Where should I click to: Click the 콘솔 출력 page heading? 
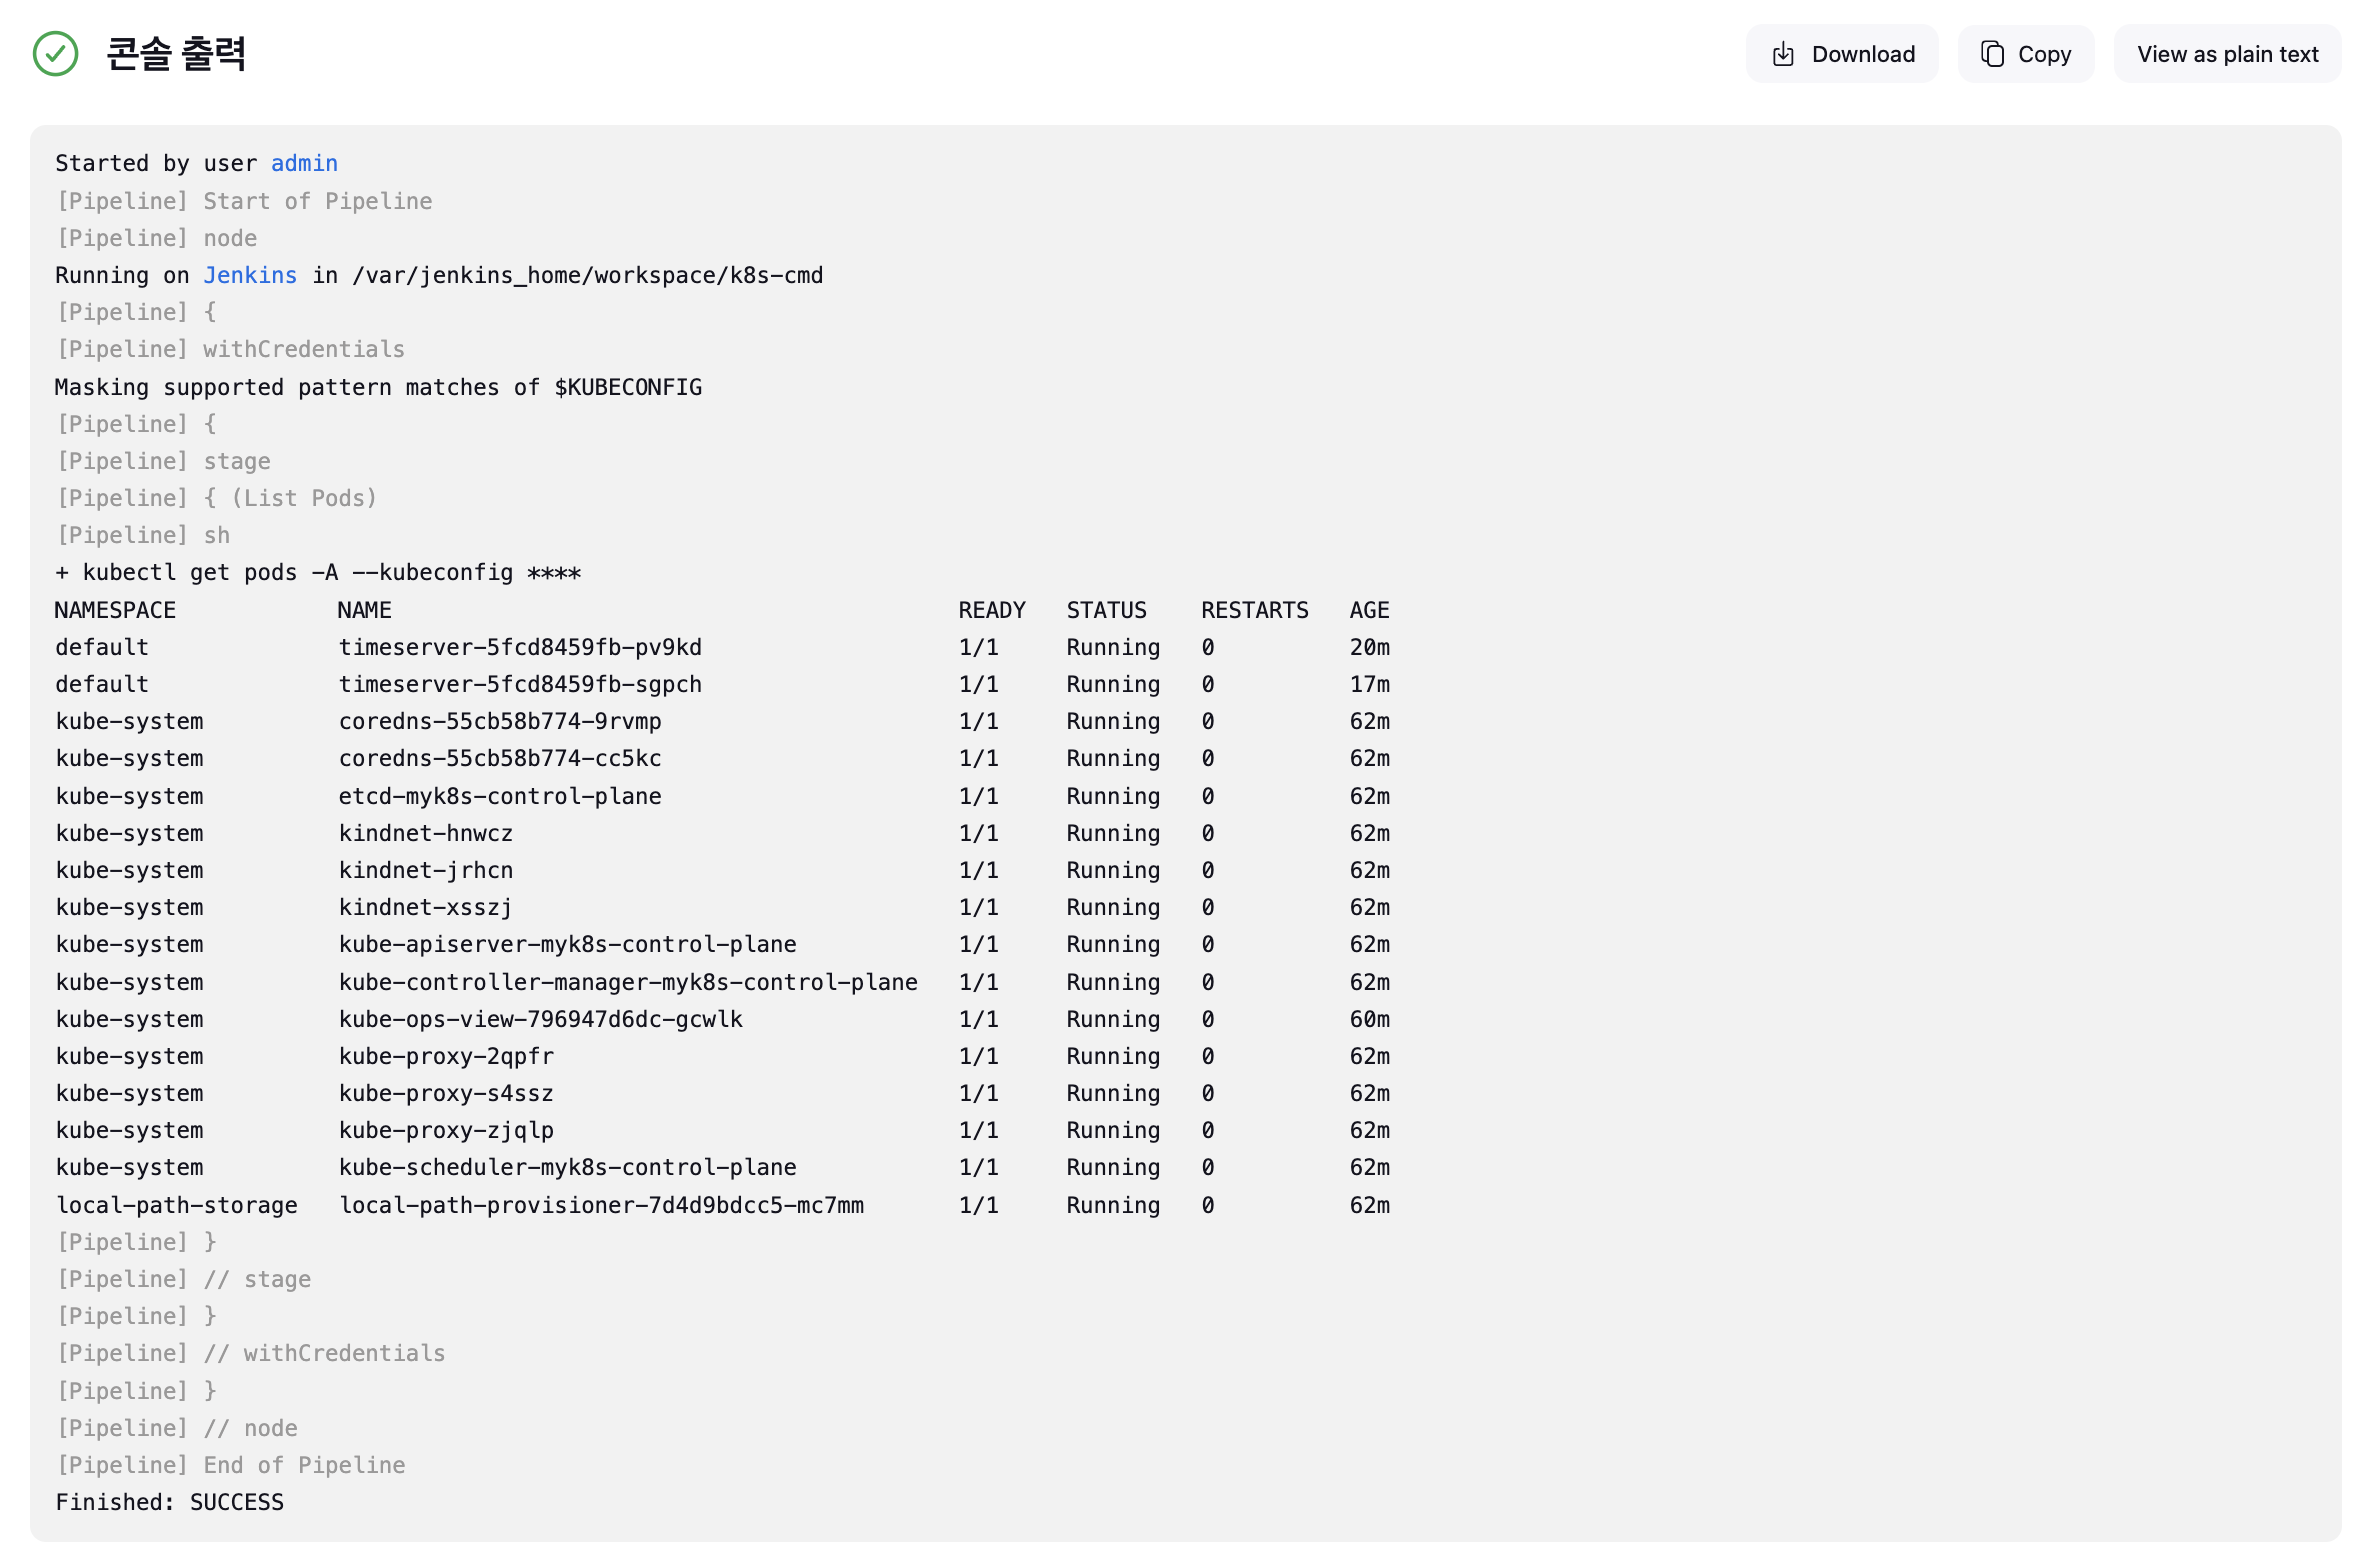pos(176,54)
